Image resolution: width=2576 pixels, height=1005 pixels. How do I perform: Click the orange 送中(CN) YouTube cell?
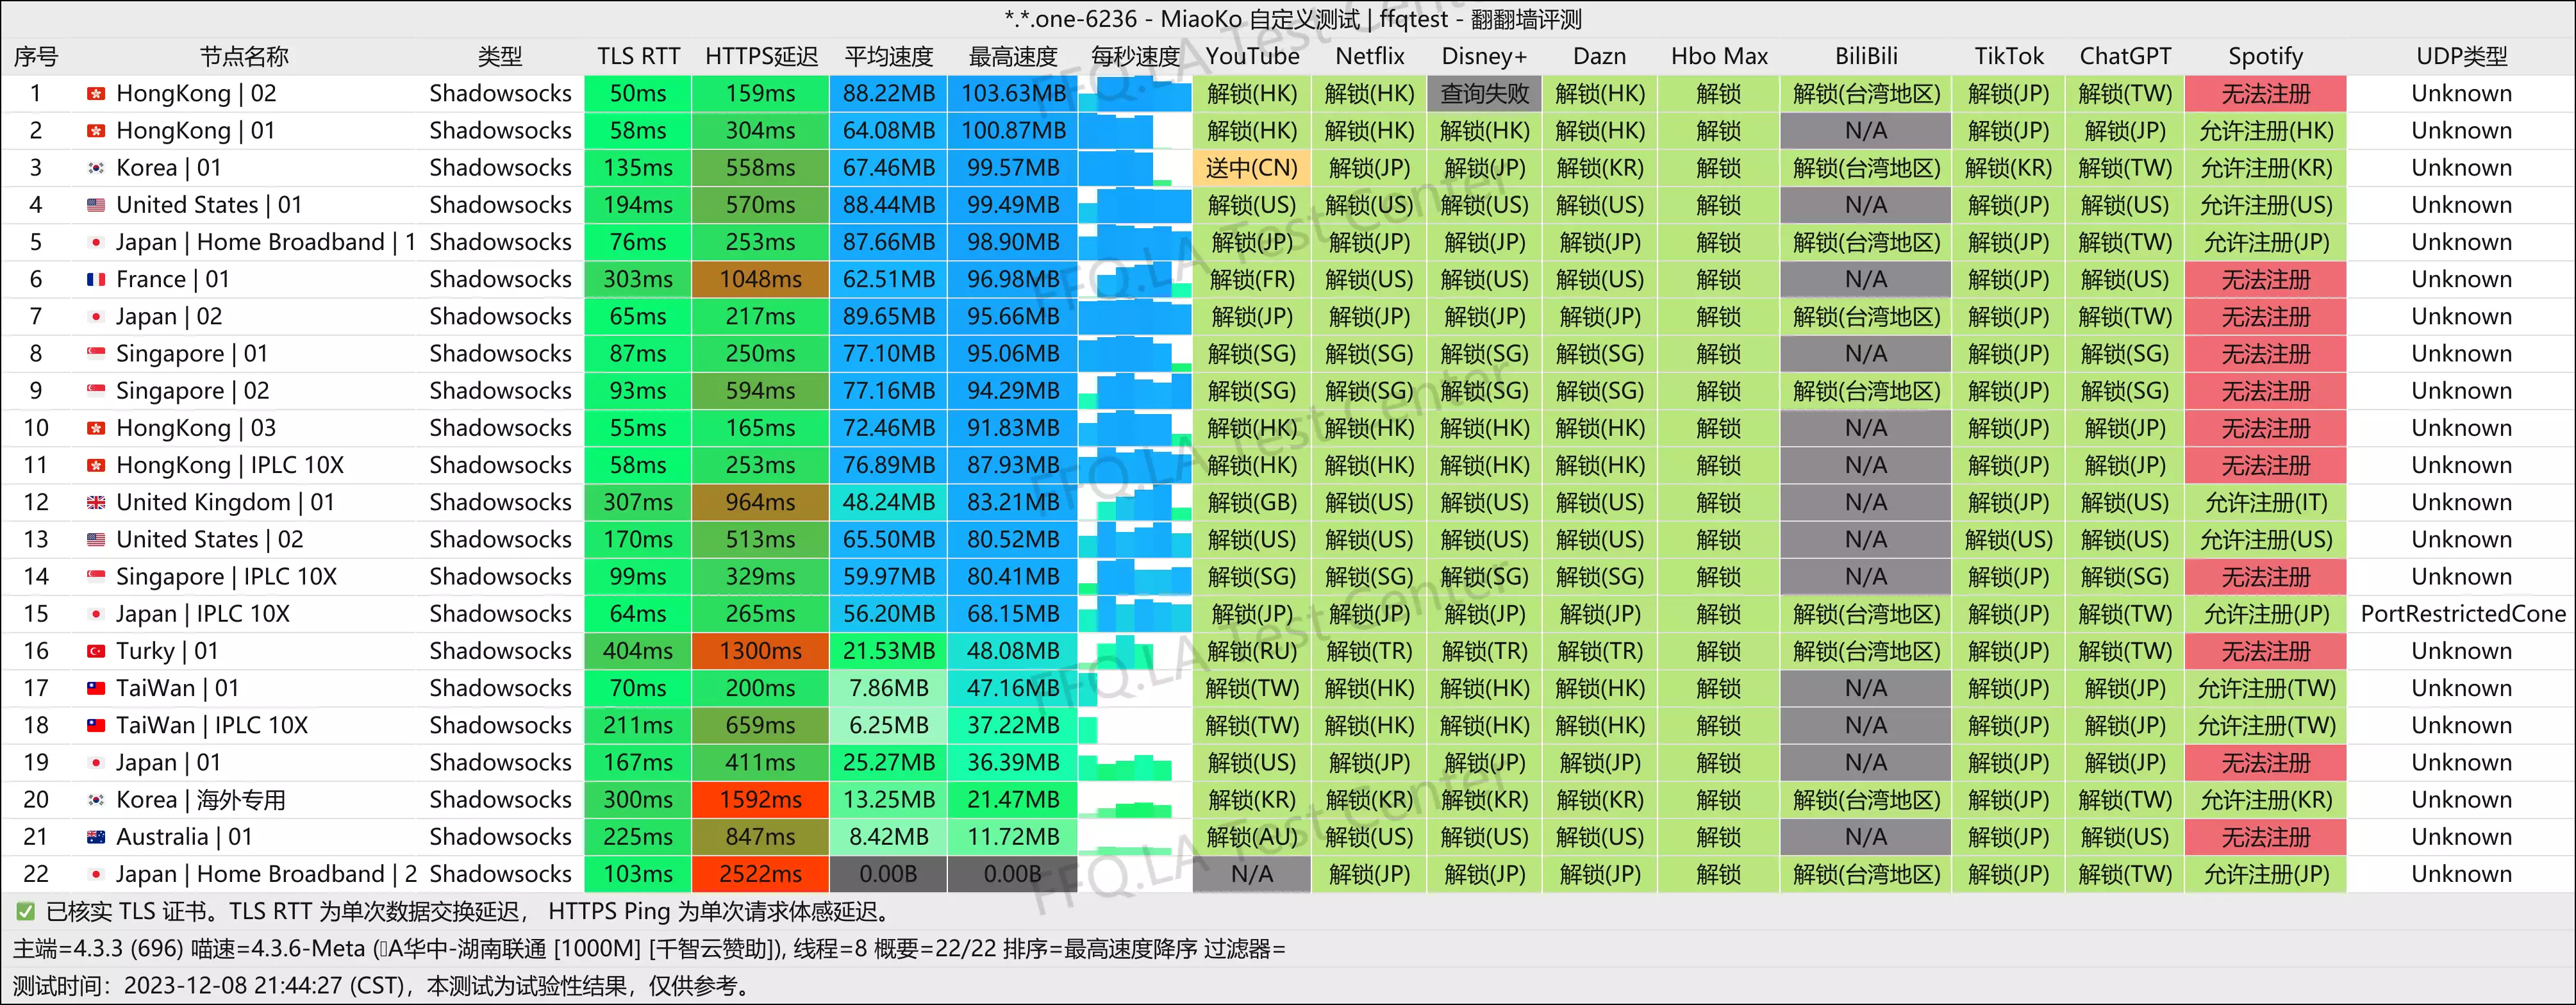click(1251, 168)
